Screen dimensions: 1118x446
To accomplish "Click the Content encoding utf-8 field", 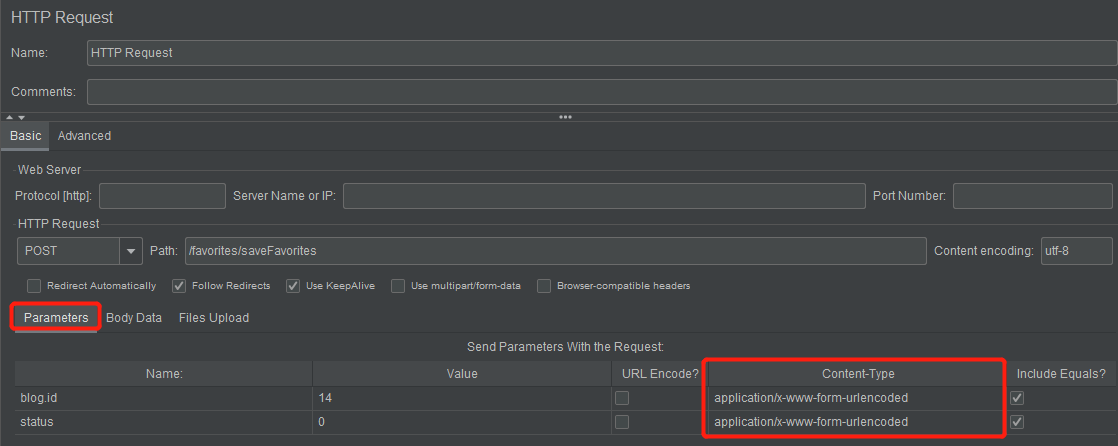I will coord(1076,250).
